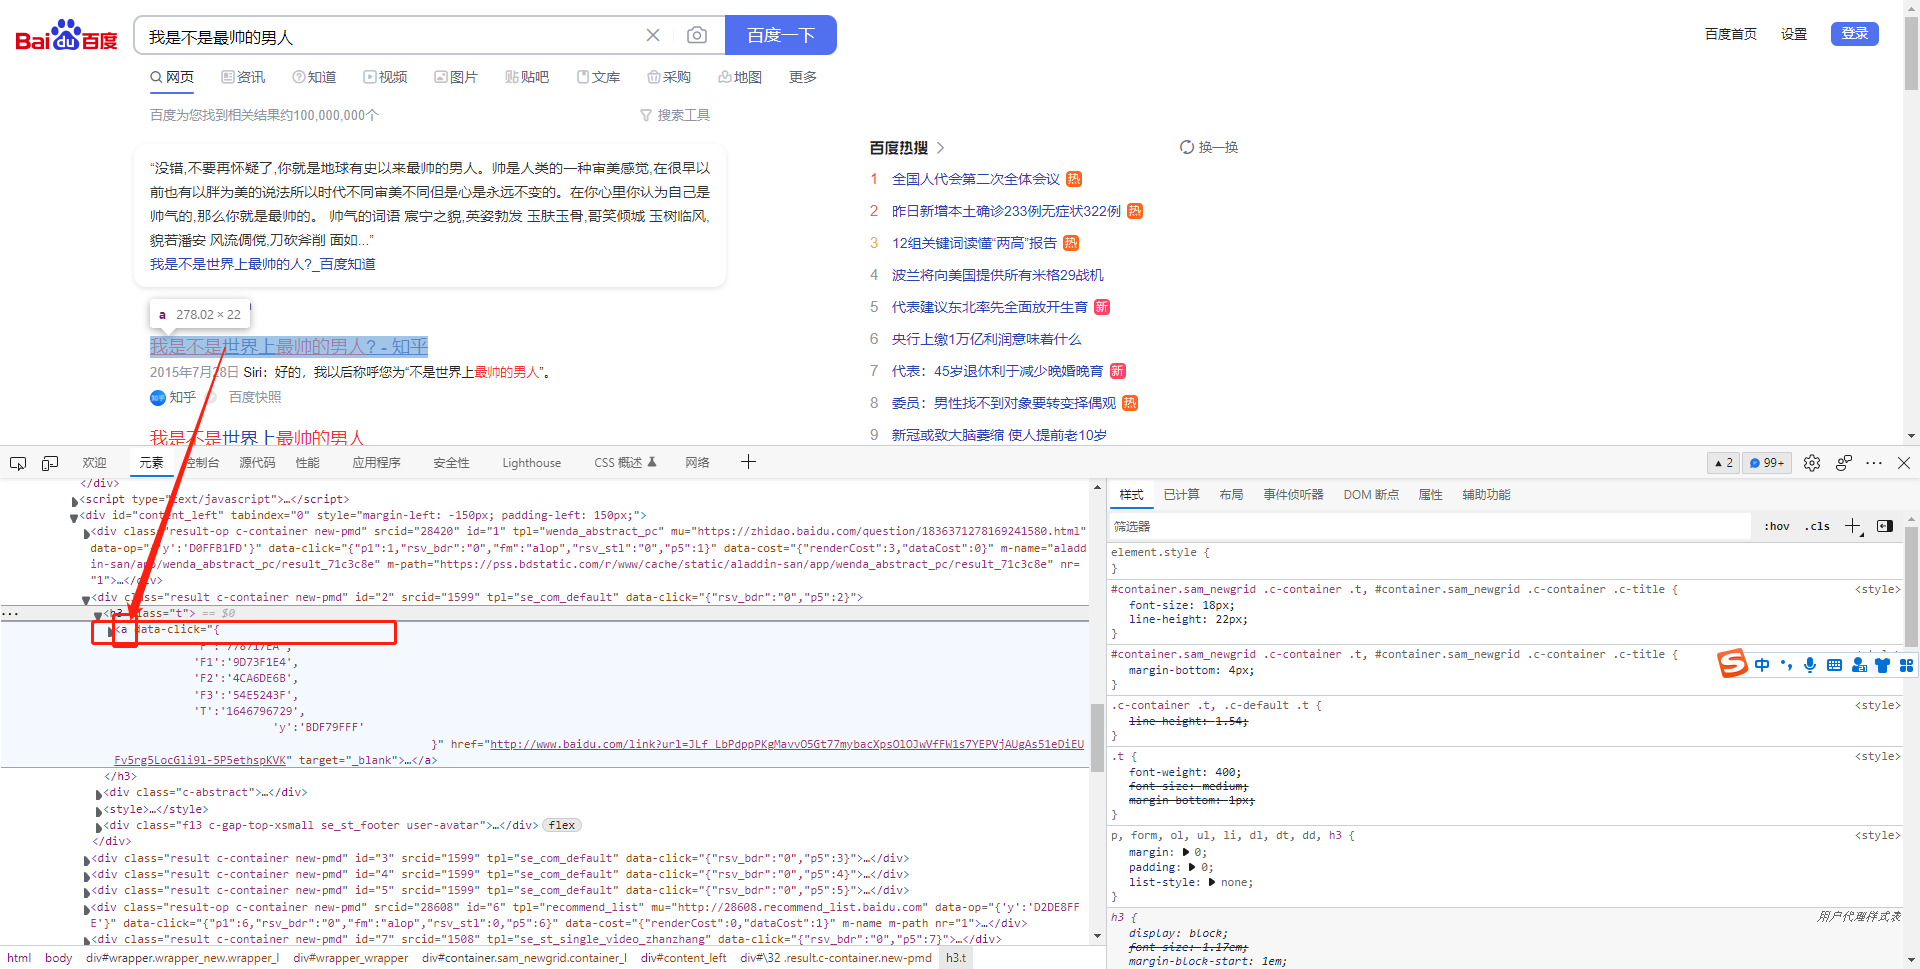This screenshot has height=969, width=1920.
Task: Switch to the 网络 DevTools tab
Action: coord(697,463)
